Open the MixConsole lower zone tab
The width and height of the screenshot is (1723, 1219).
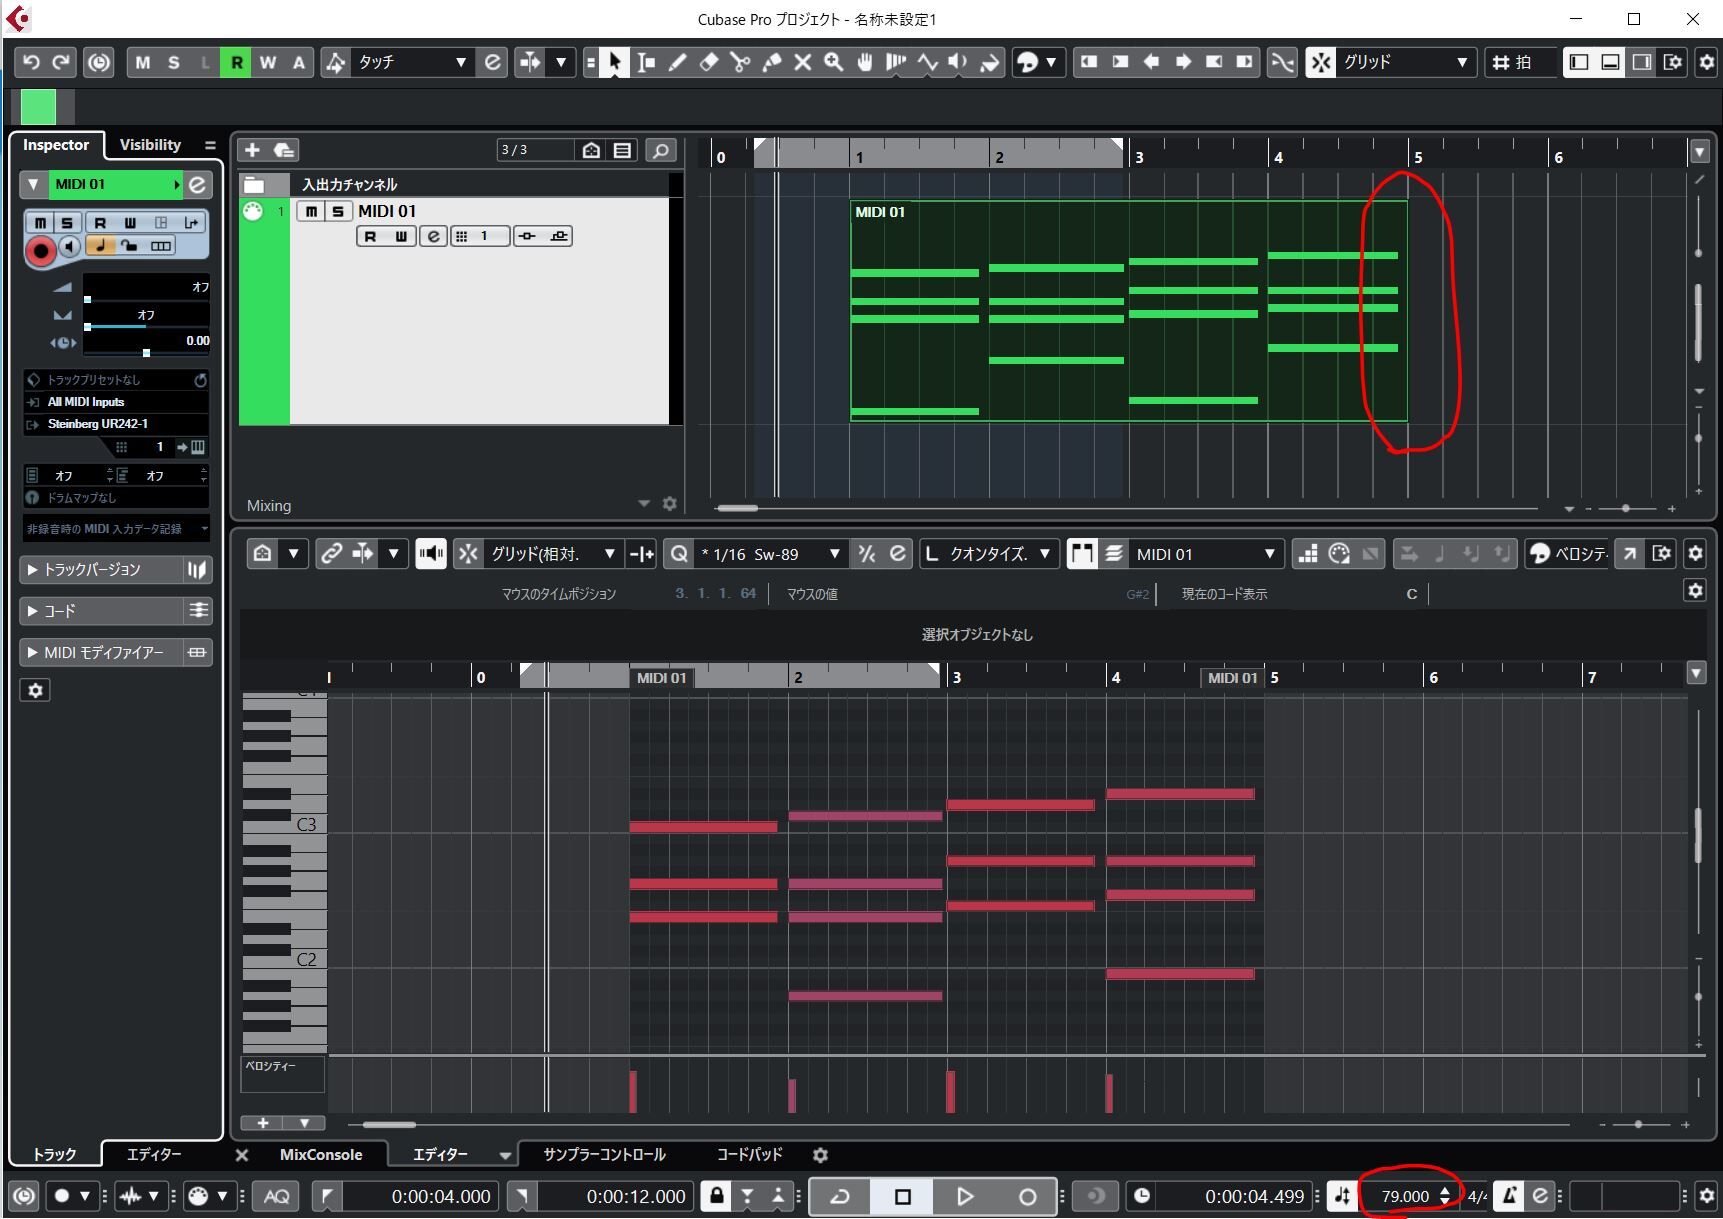[321, 1155]
